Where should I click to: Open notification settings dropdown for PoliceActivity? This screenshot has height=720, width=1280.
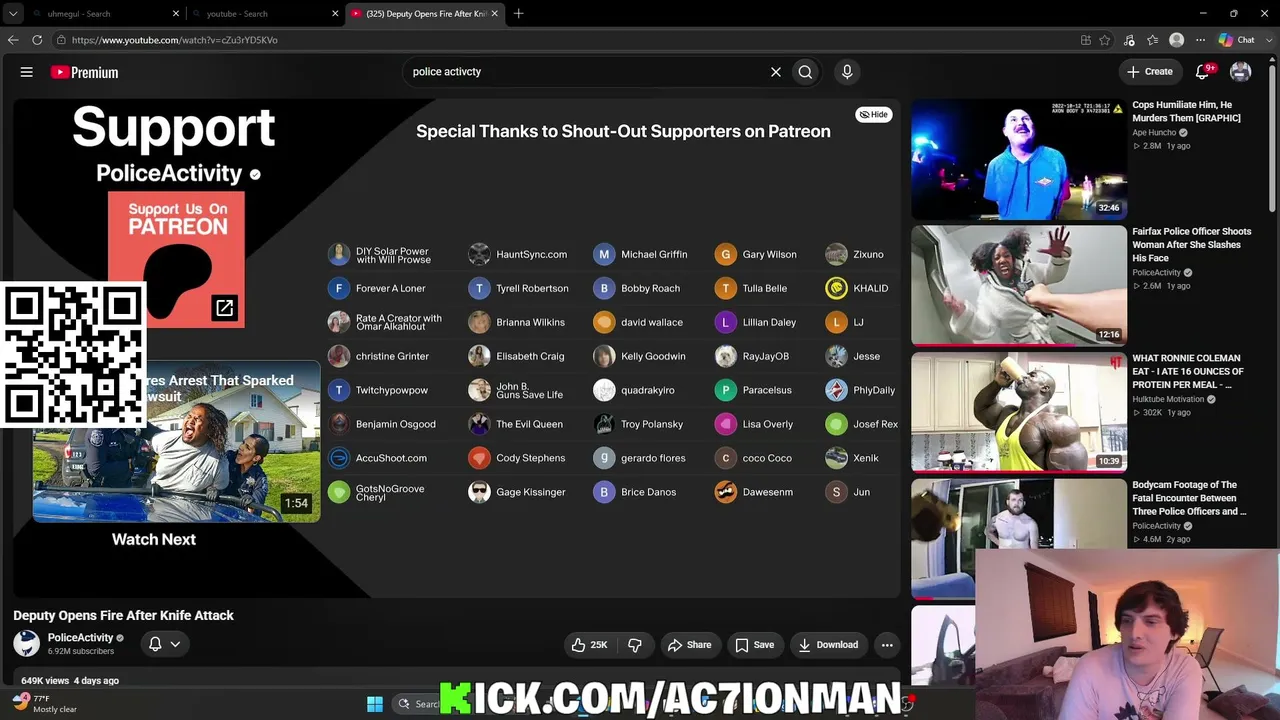point(164,644)
